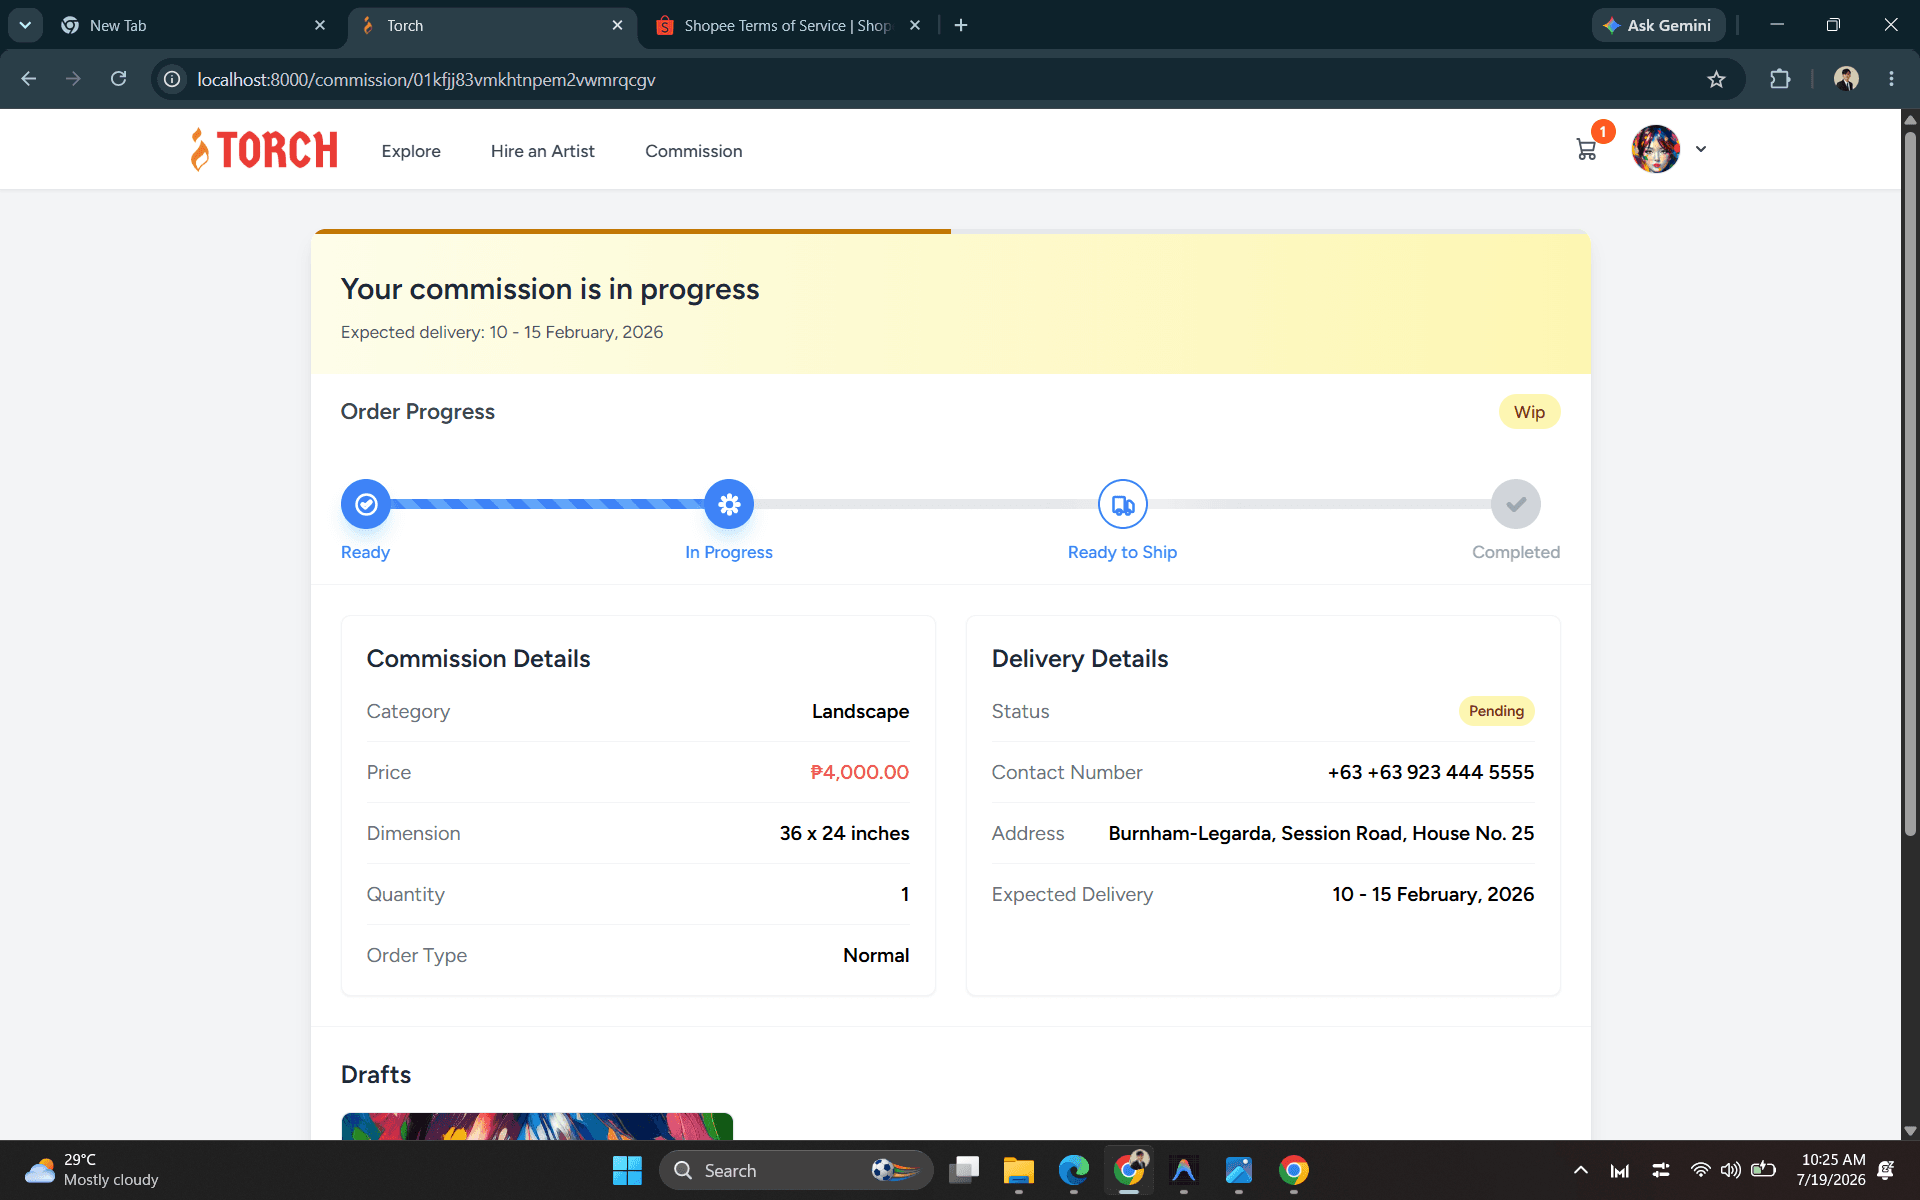Click the Completed step check icon
The width and height of the screenshot is (1920, 1200).
[1516, 504]
